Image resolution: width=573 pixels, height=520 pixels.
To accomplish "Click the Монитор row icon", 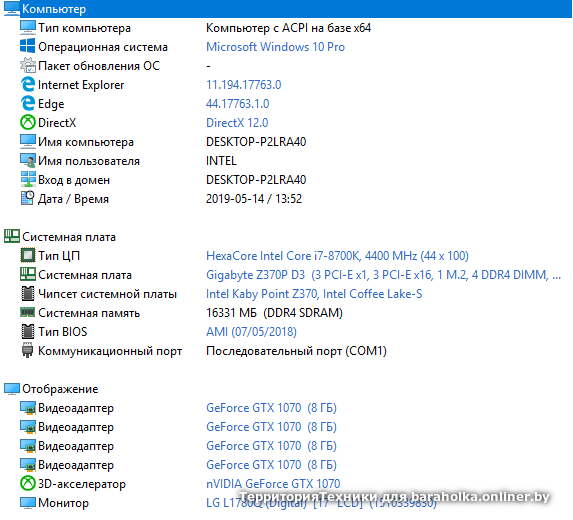I will [28, 503].
